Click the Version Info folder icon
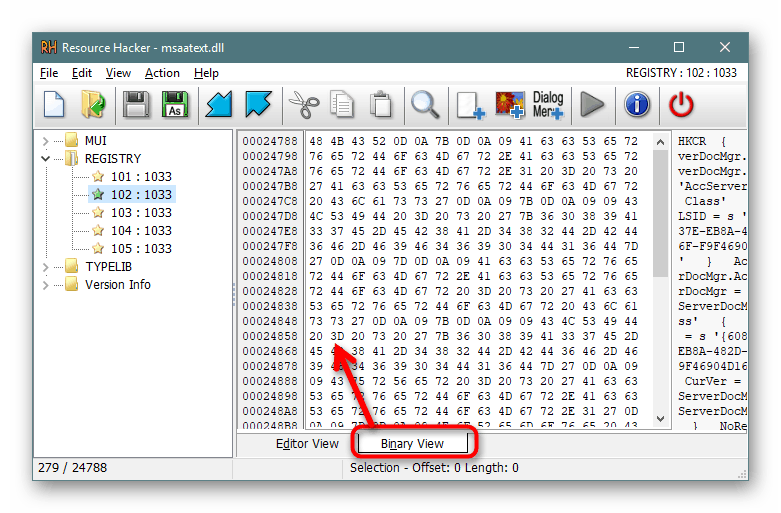Screen dimensions: 781x513 click(72, 284)
